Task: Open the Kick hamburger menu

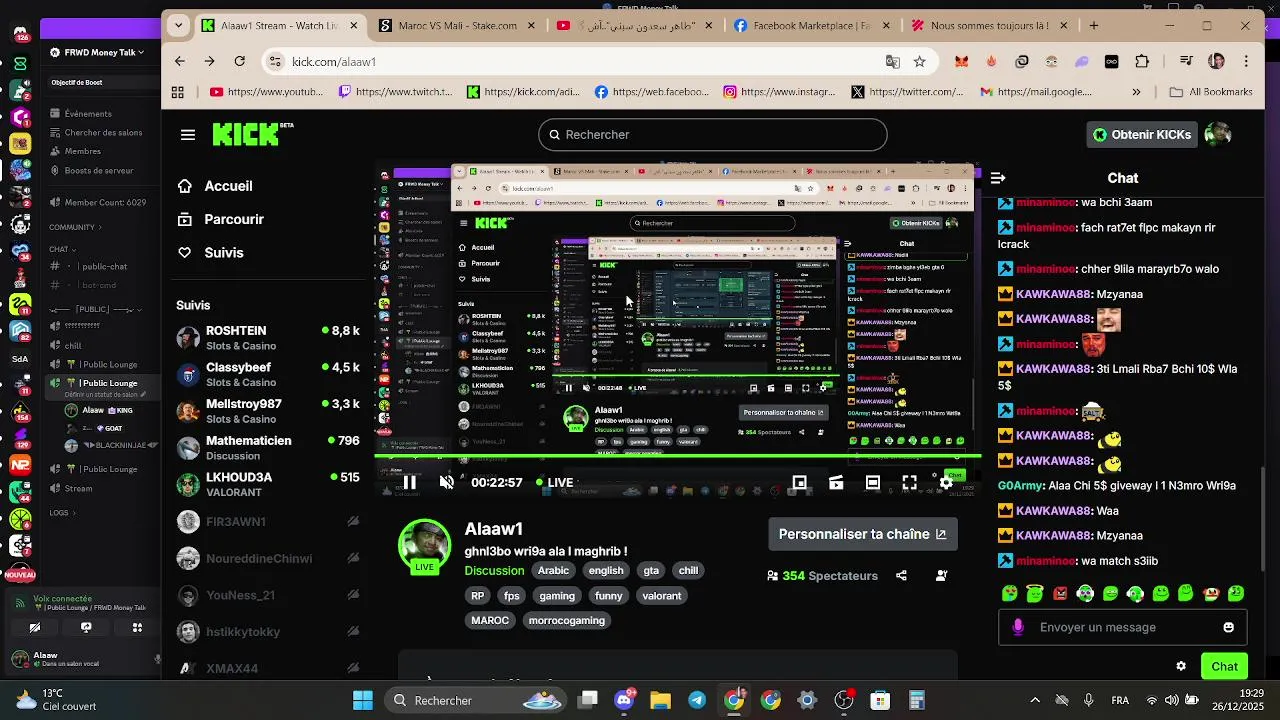Action: click(188, 134)
